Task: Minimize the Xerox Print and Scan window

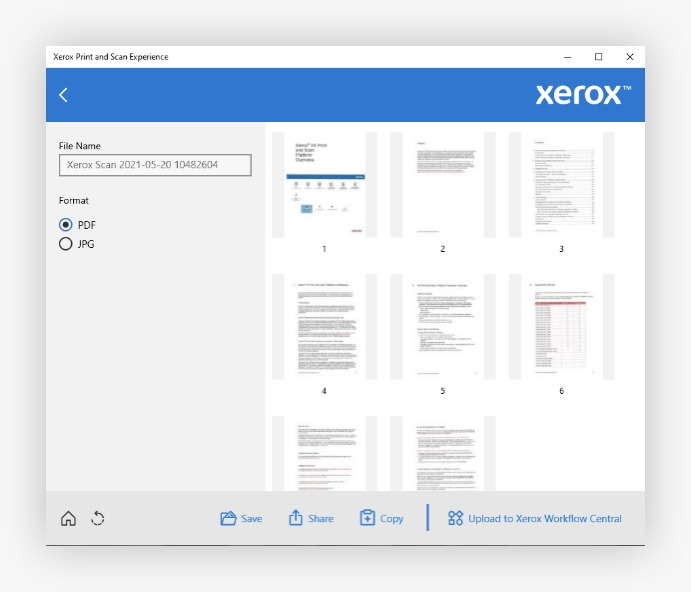Action: 568,57
